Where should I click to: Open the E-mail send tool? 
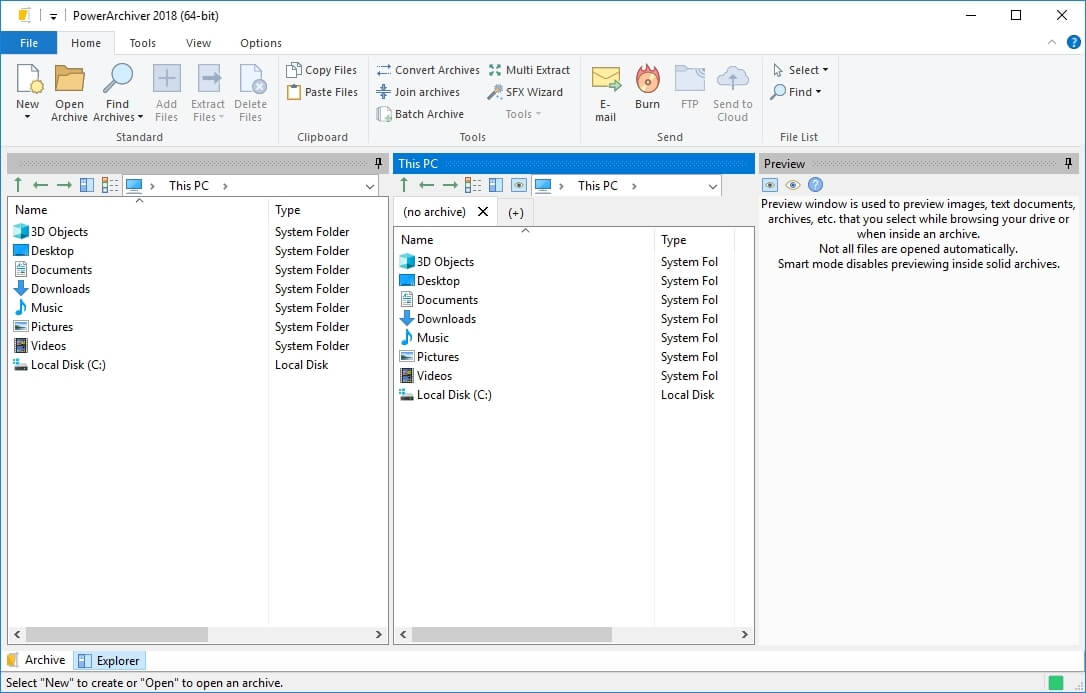[x=606, y=80]
